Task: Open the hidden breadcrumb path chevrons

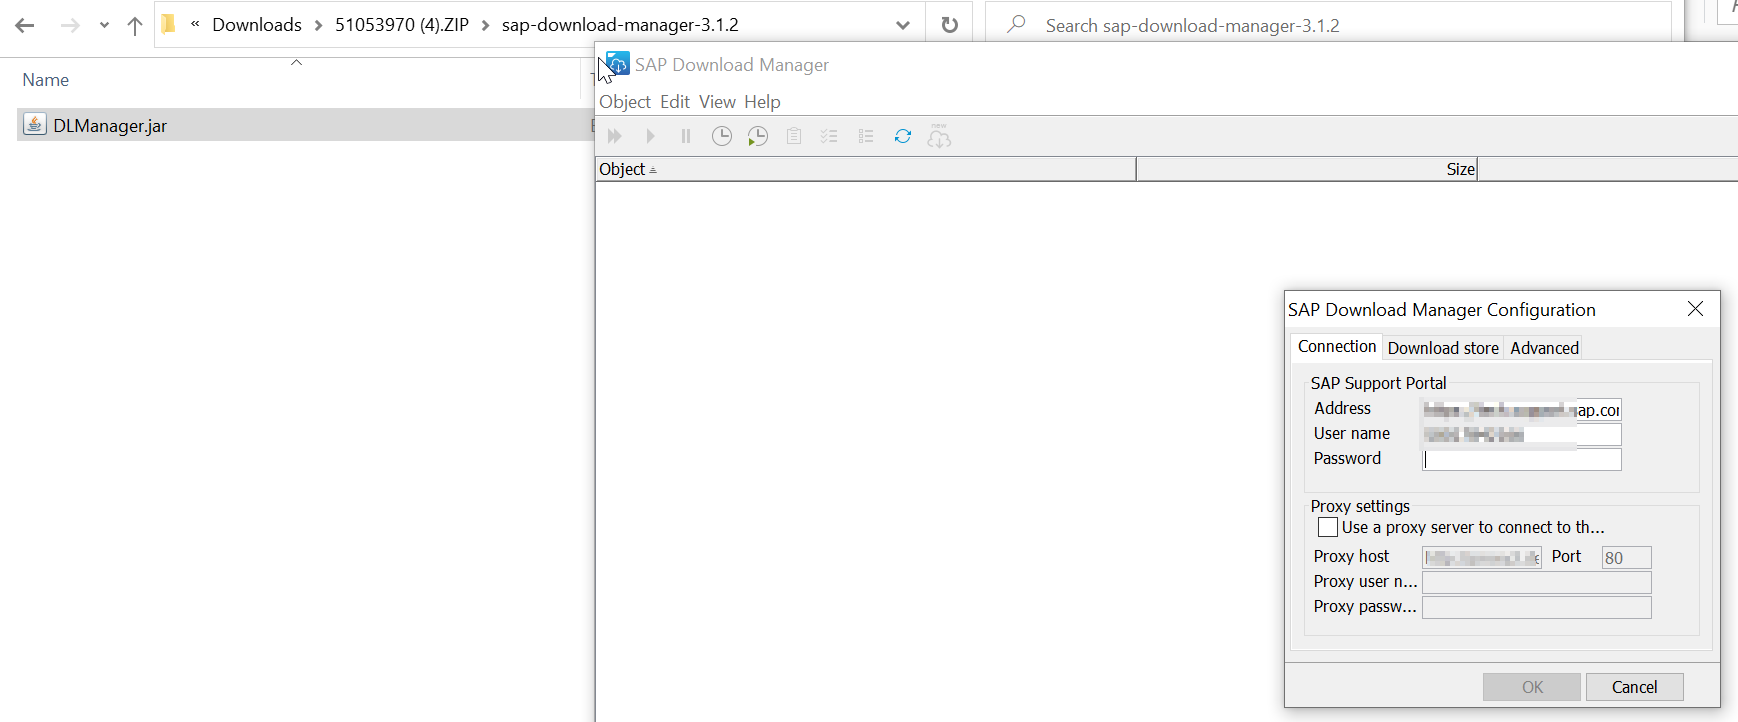Action: 195,24
